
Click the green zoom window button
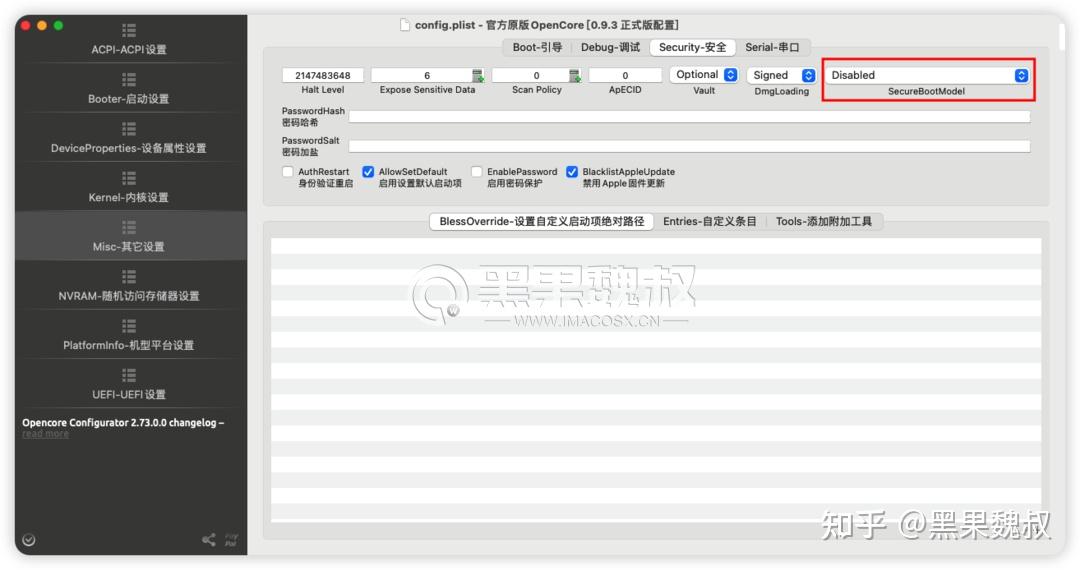click(x=59, y=25)
